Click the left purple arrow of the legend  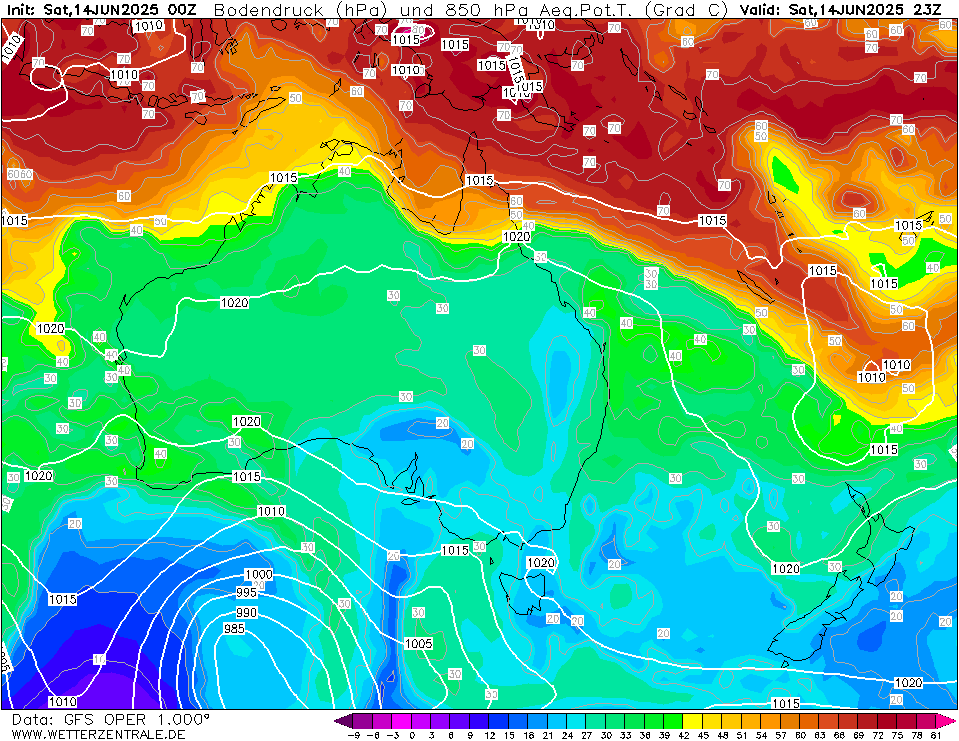click(343, 720)
